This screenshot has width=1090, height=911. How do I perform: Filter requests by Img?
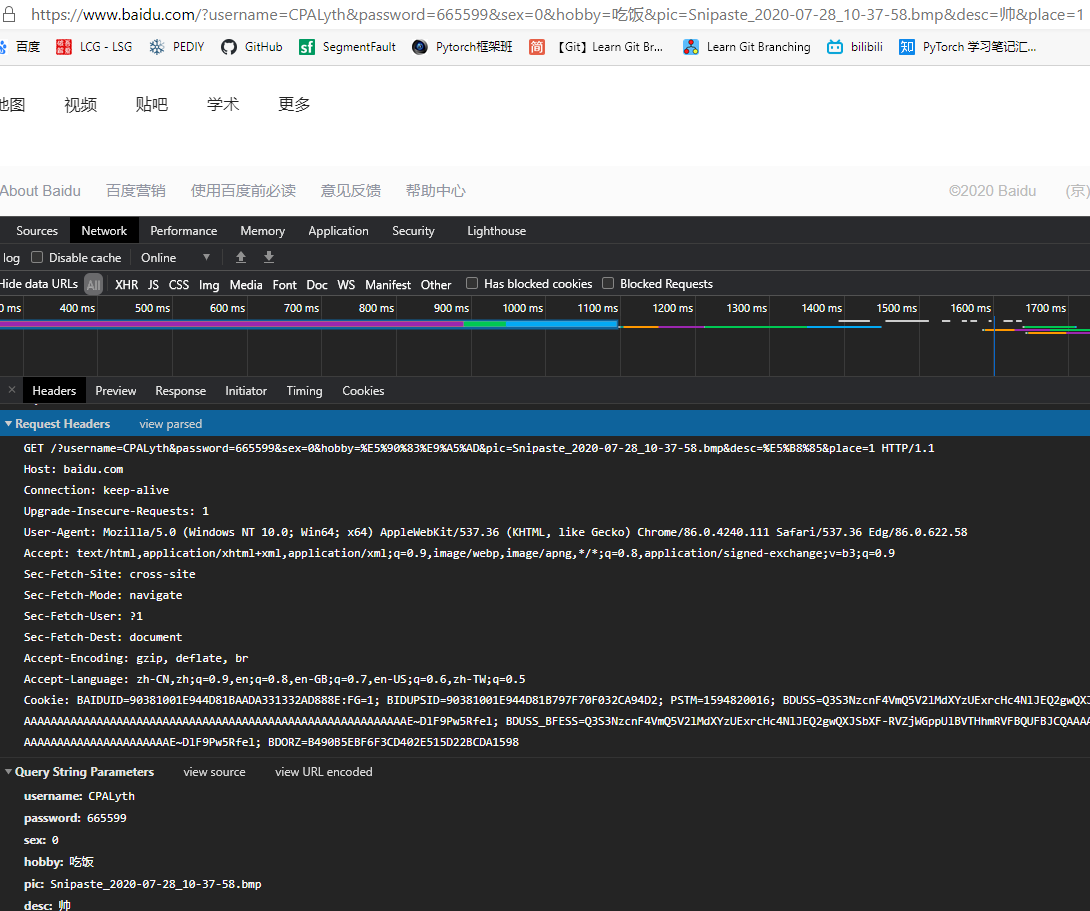(209, 284)
